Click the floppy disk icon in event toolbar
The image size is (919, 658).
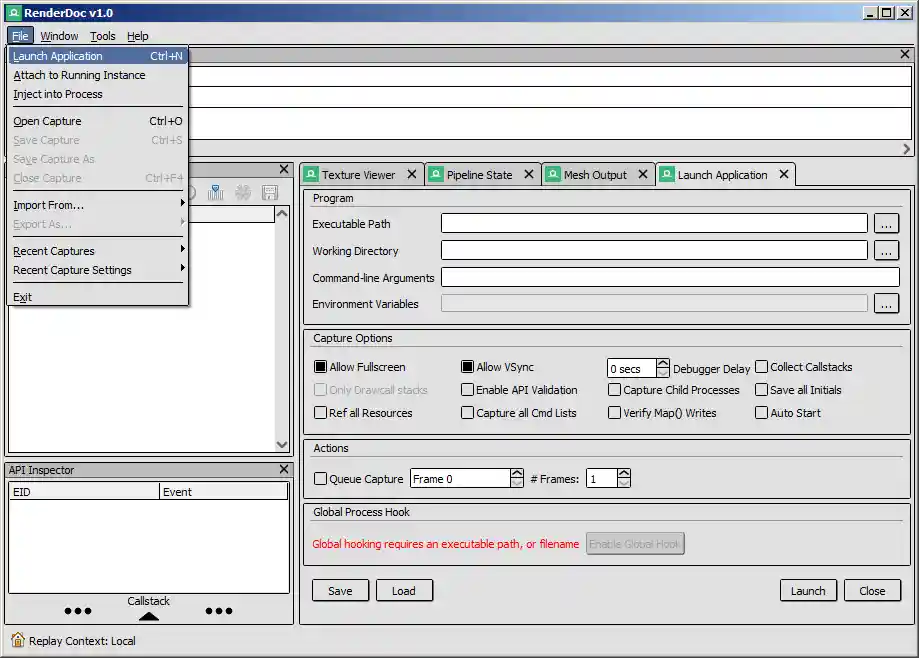point(269,193)
